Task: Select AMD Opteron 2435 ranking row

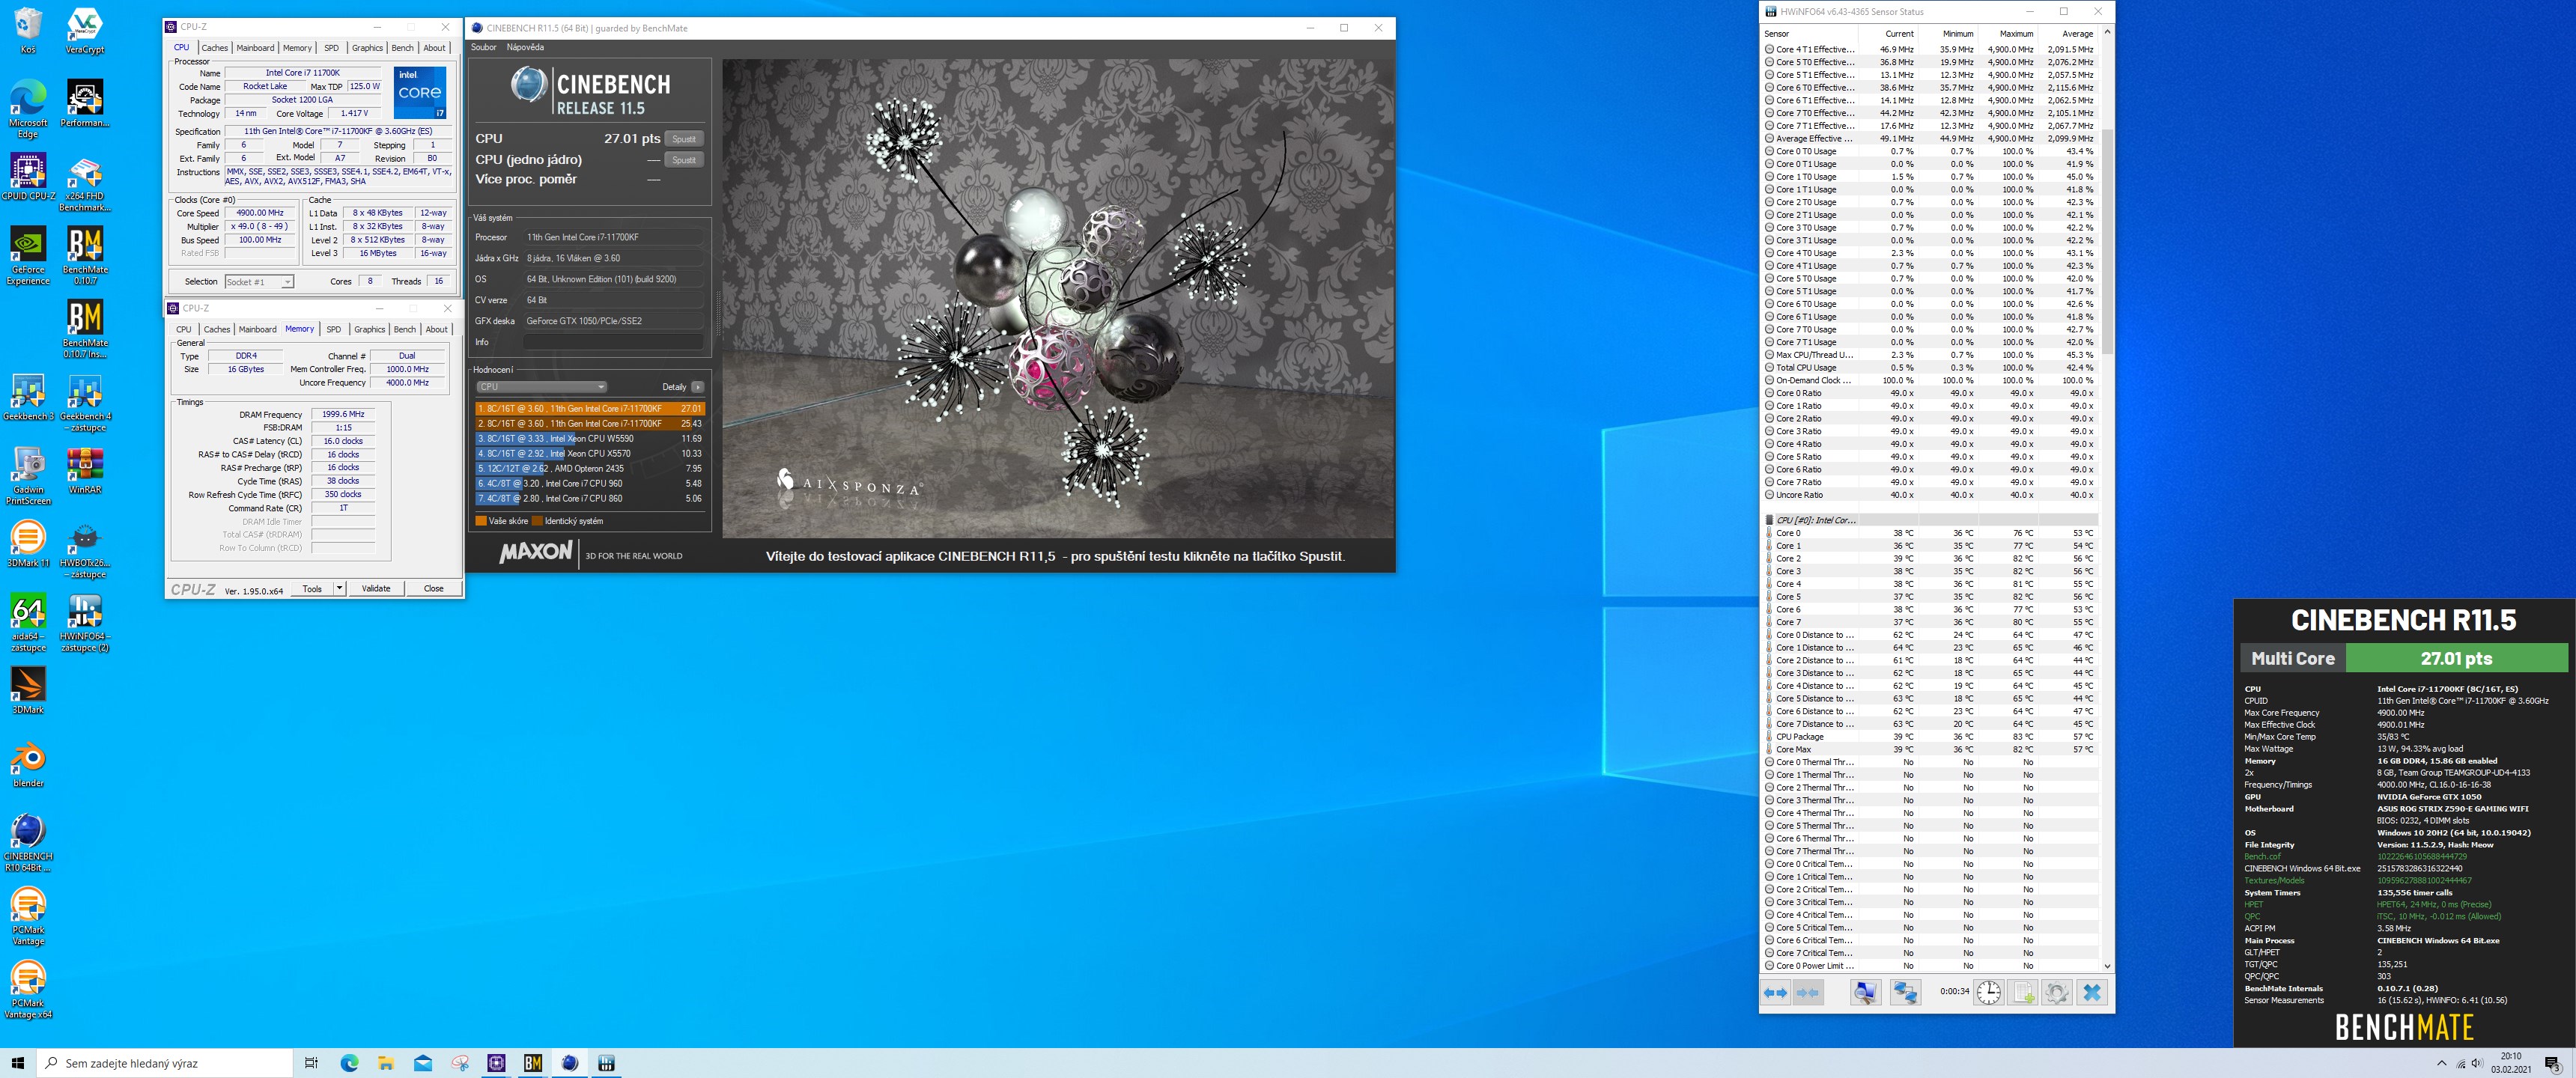Action: pyautogui.click(x=590, y=468)
